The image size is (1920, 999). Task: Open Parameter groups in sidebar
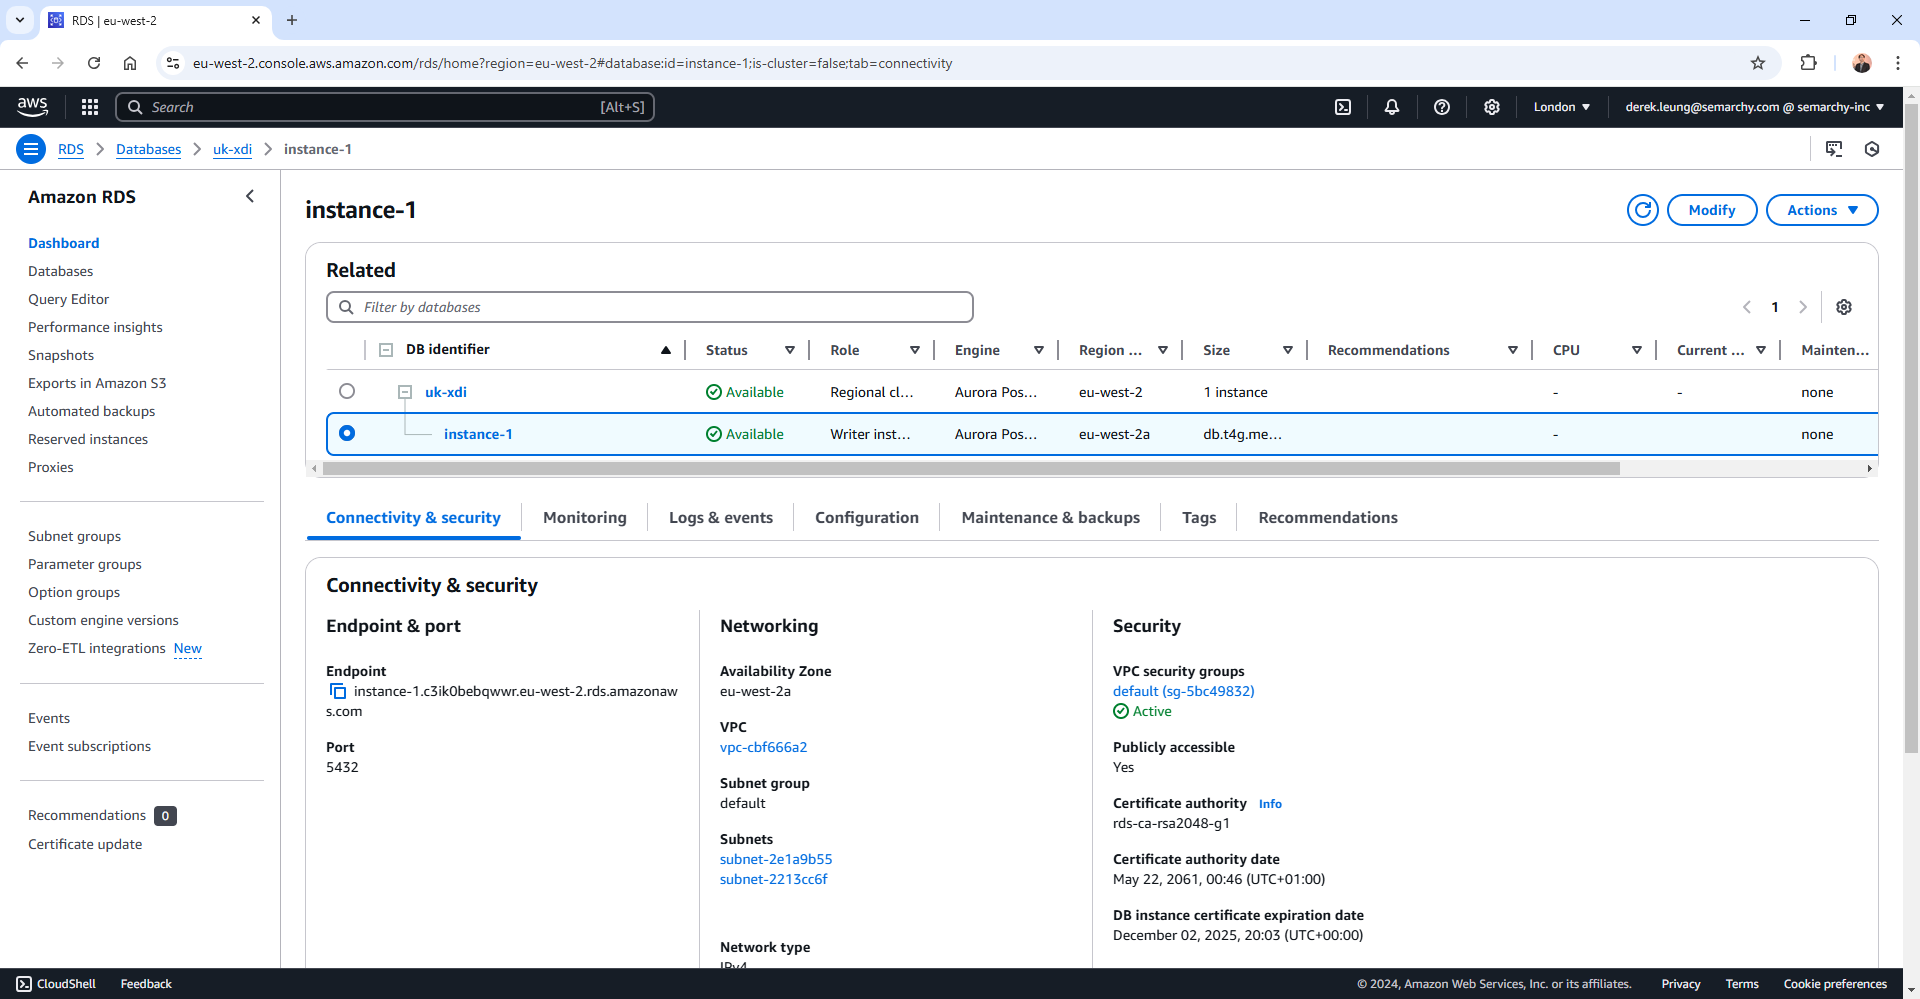[85, 564]
